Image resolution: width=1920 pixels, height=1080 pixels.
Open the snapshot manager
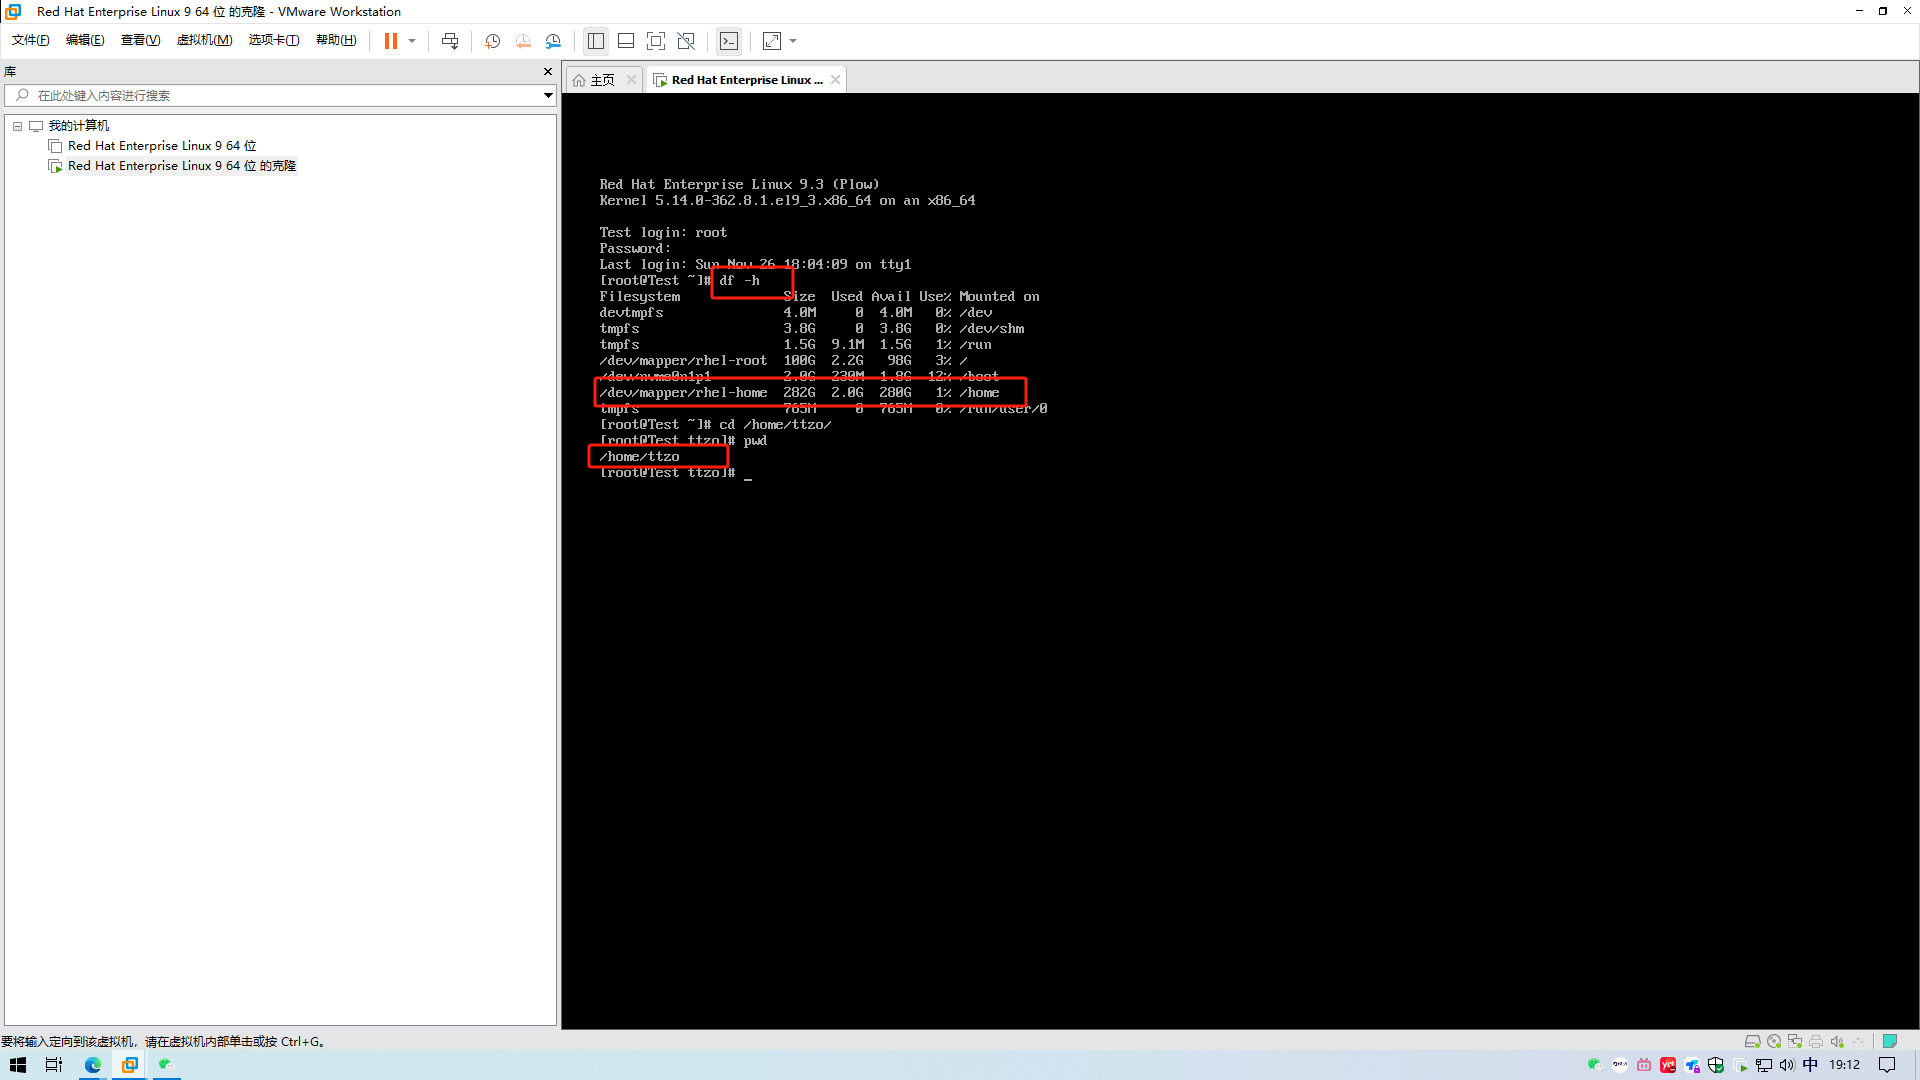553,41
